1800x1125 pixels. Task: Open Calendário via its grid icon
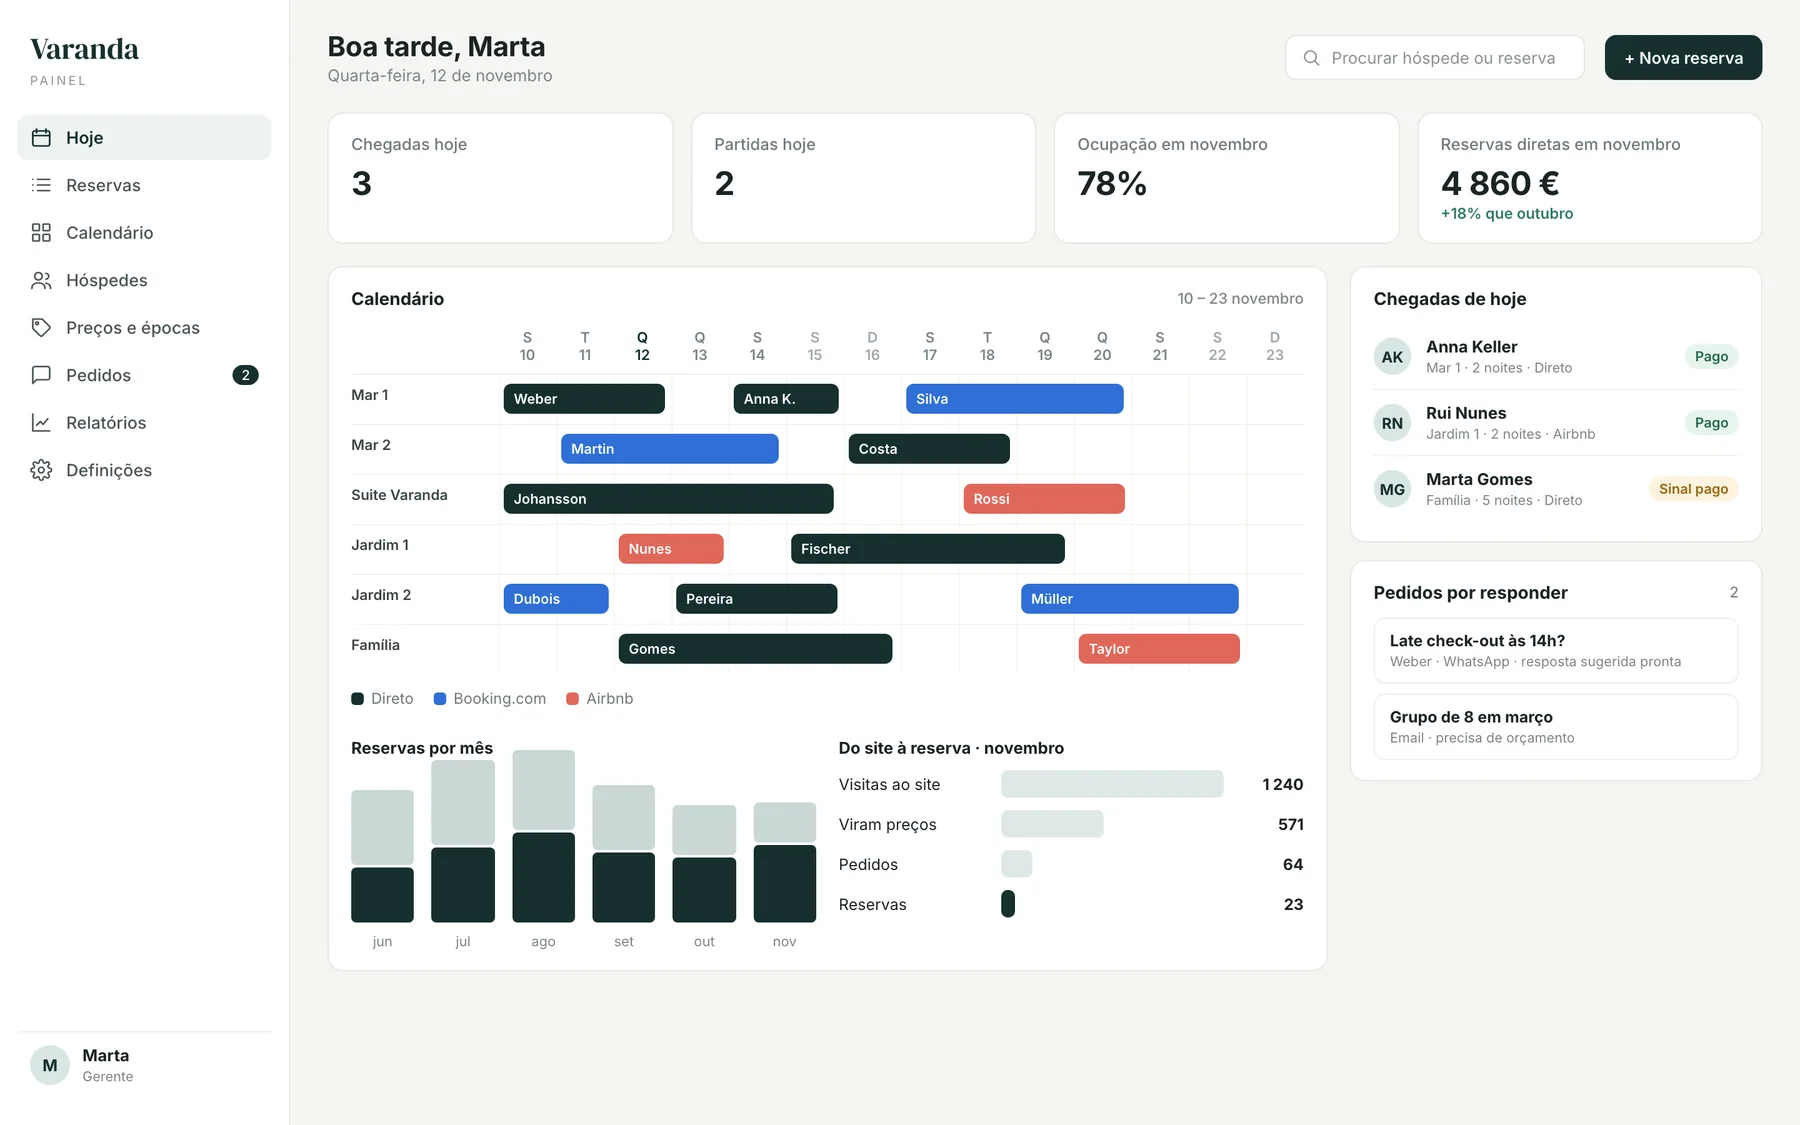click(41, 233)
